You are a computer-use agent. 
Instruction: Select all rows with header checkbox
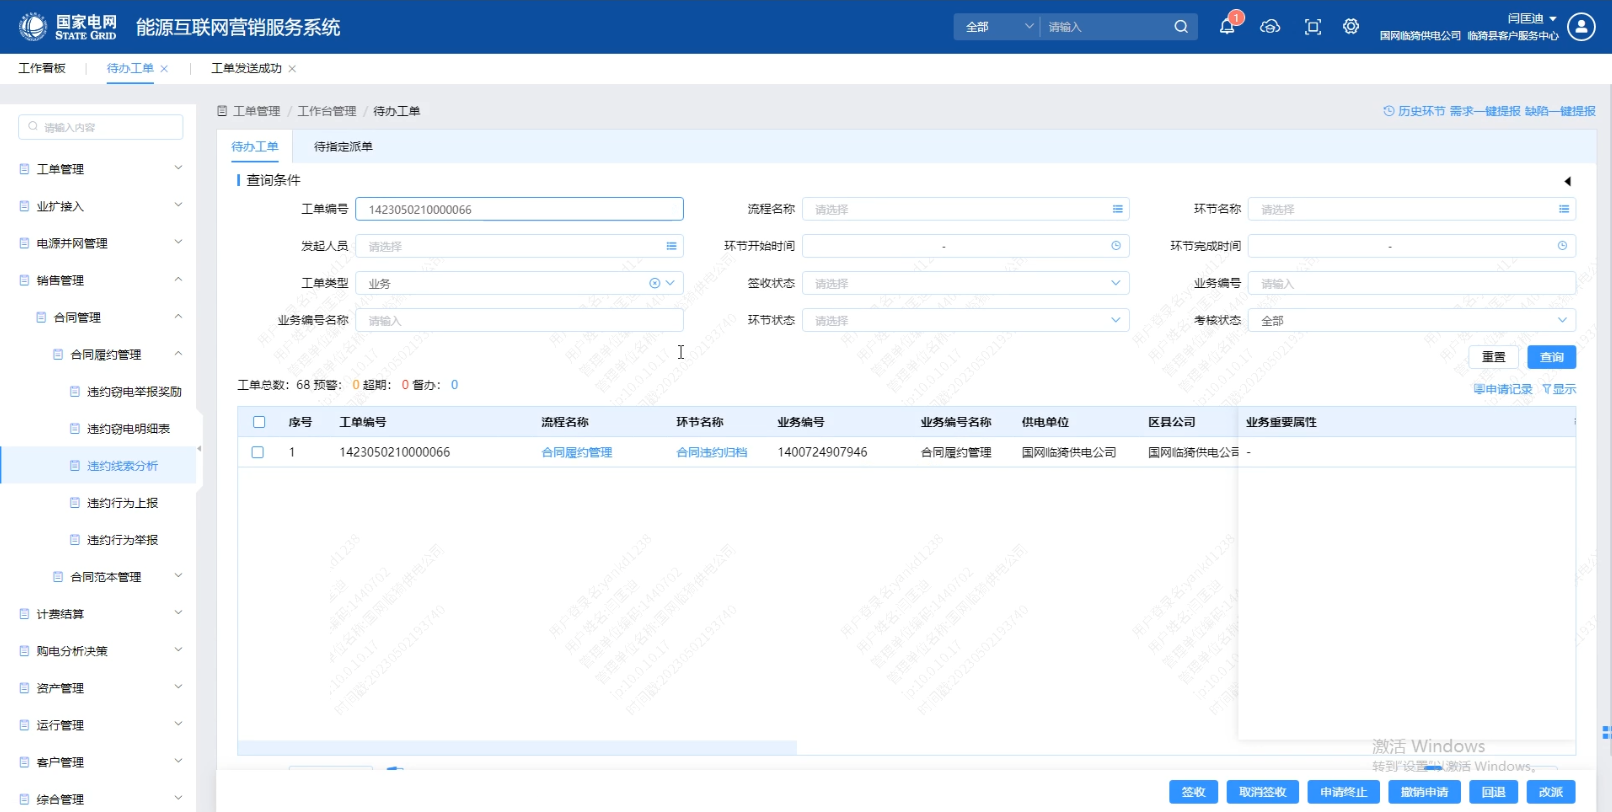(259, 422)
